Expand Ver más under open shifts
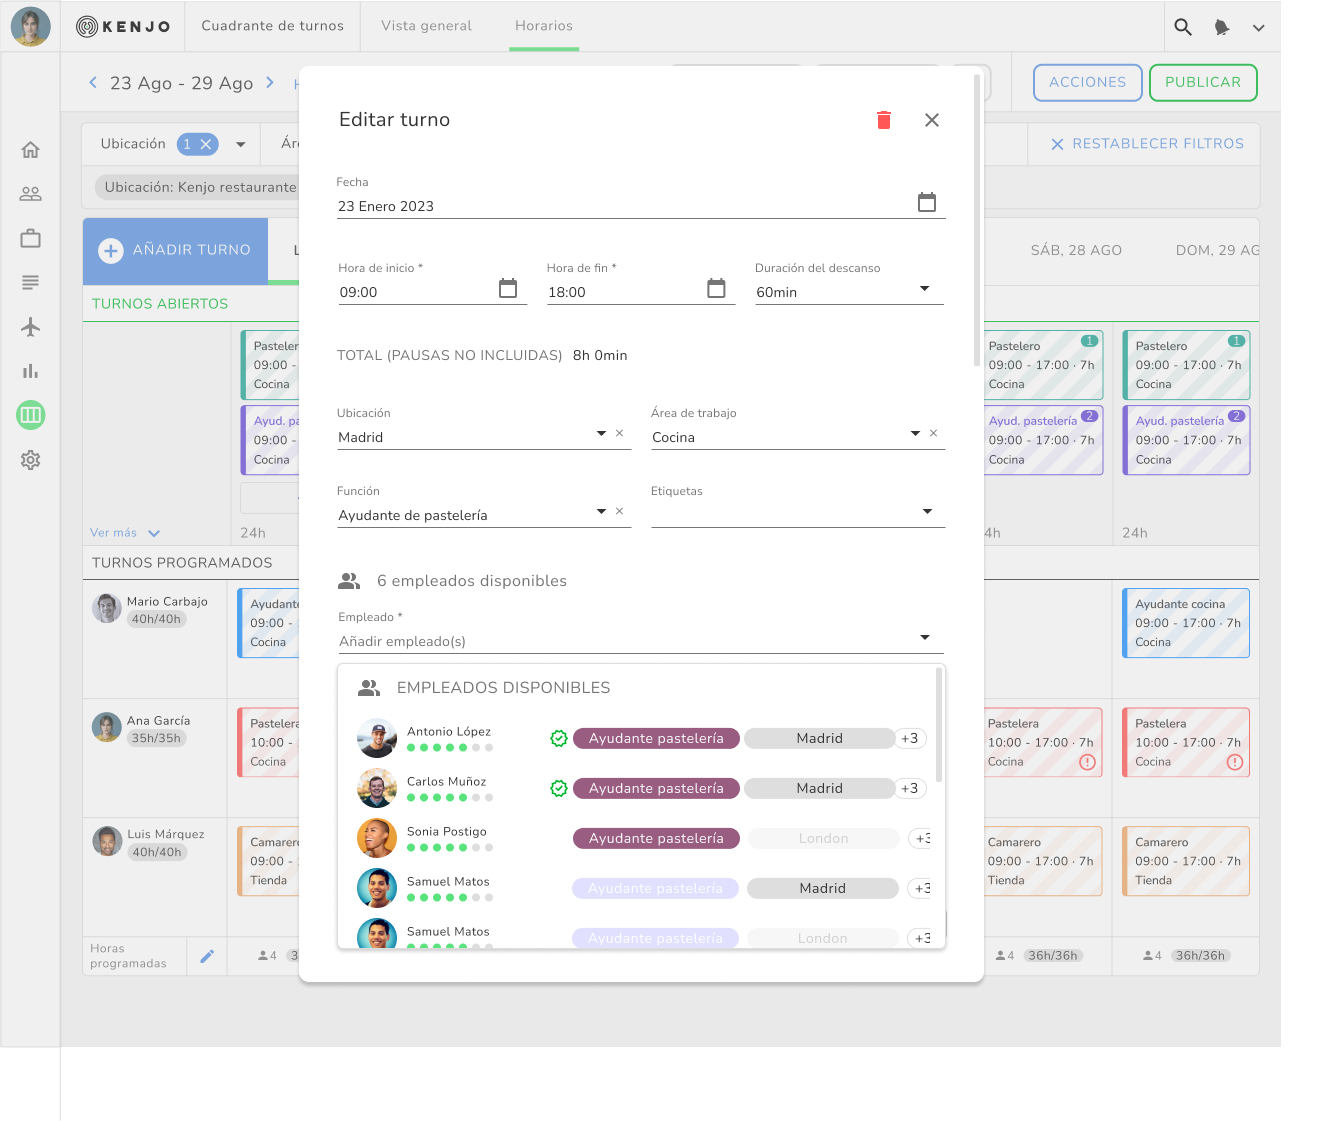 125,533
